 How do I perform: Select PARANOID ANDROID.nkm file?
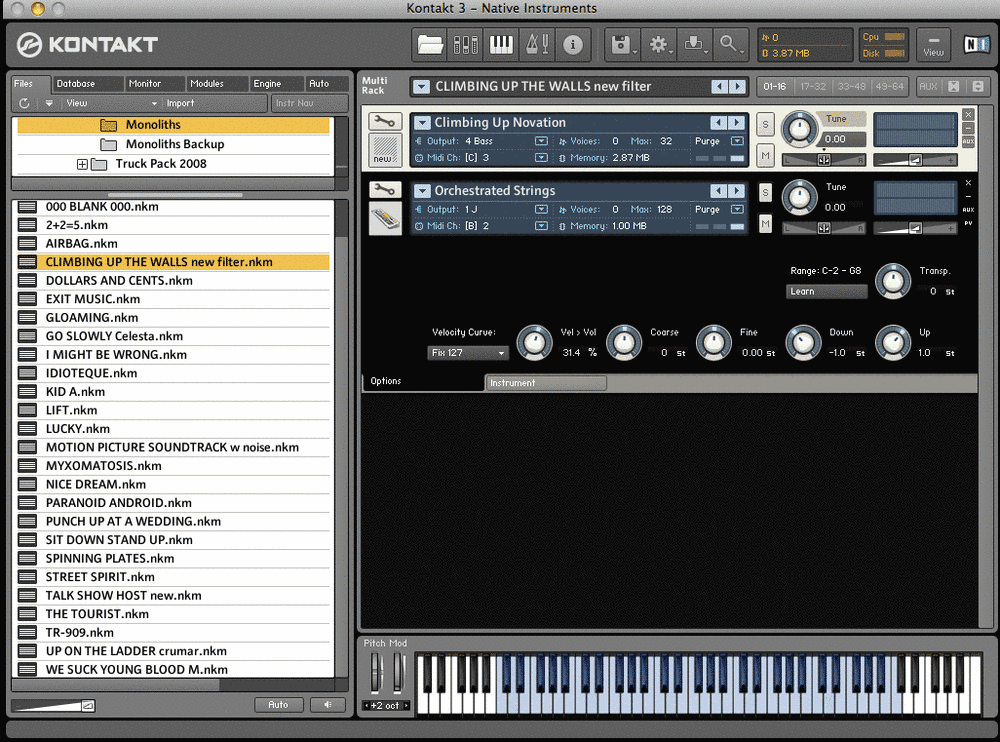(x=172, y=503)
